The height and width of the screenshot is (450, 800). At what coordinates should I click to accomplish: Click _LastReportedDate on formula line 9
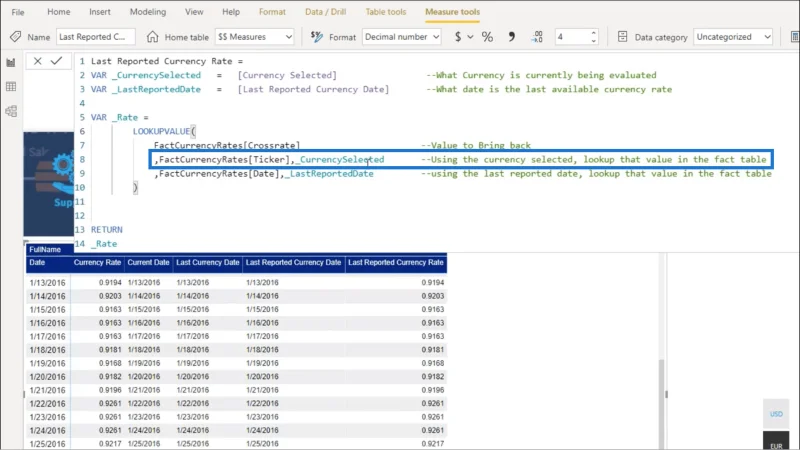(x=329, y=173)
